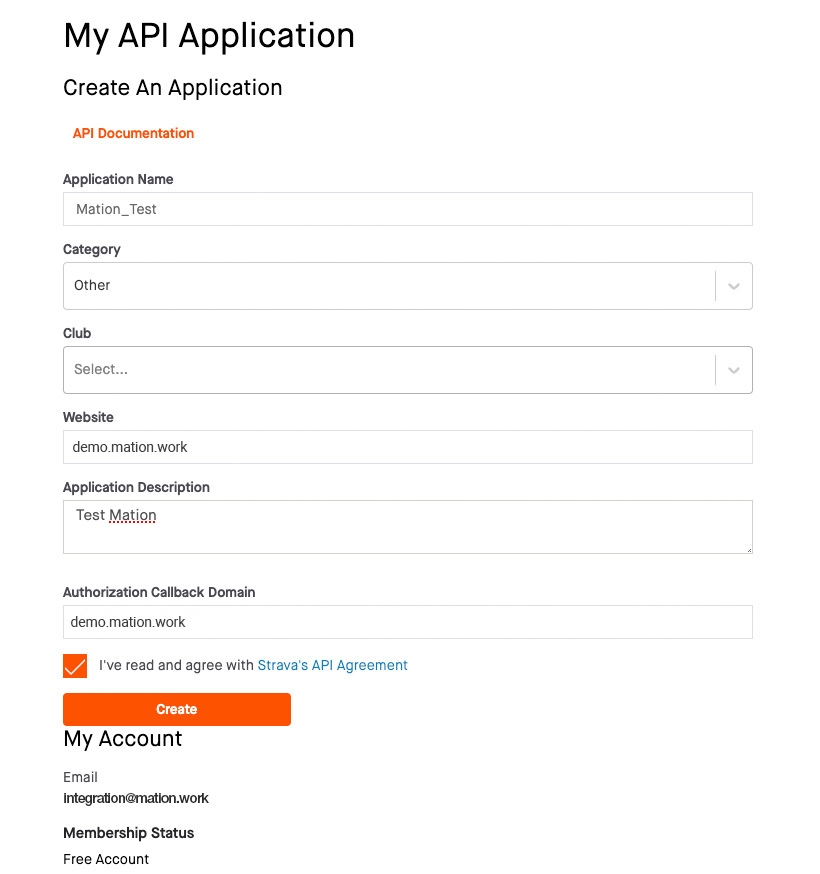
Task: Click the Authorization Callback Domain field
Action: pos(407,622)
